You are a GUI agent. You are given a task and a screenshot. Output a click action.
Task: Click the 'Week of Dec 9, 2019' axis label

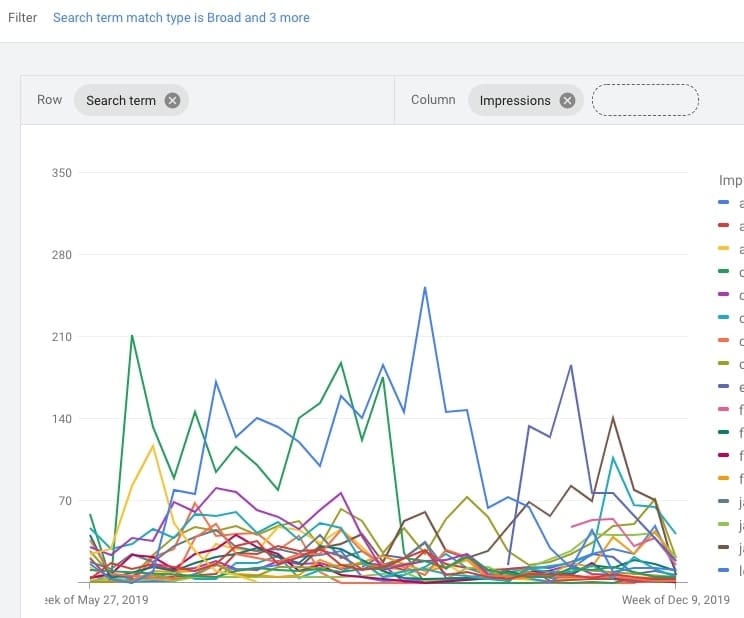coord(675,600)
